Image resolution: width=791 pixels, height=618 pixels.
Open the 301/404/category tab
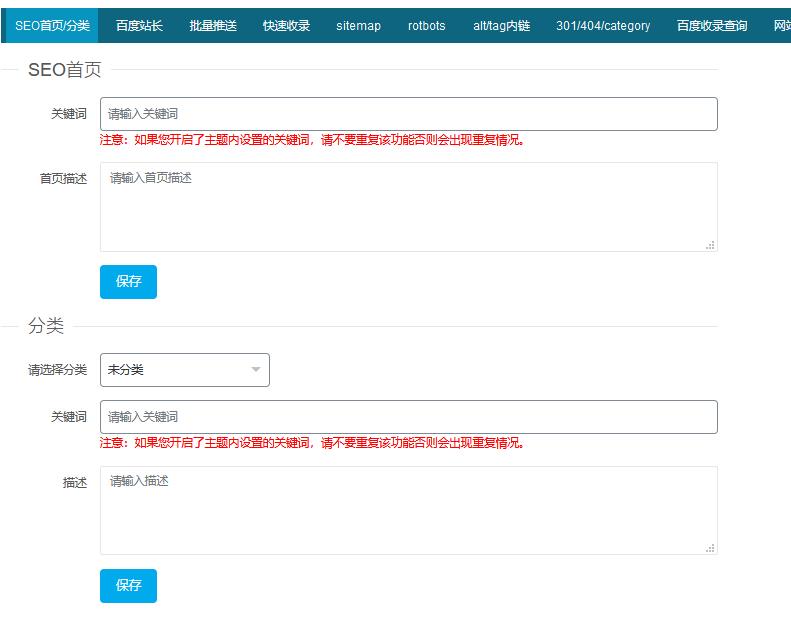(603, 26)
